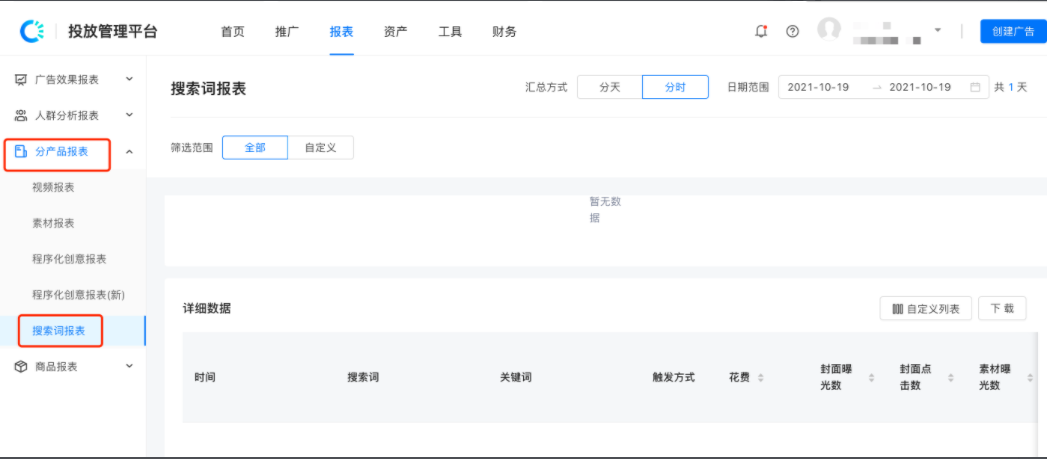Open the account dropdown arrow
This screenshot has width=1047, height=459.
pyautogui.click(x=937, y=31)
